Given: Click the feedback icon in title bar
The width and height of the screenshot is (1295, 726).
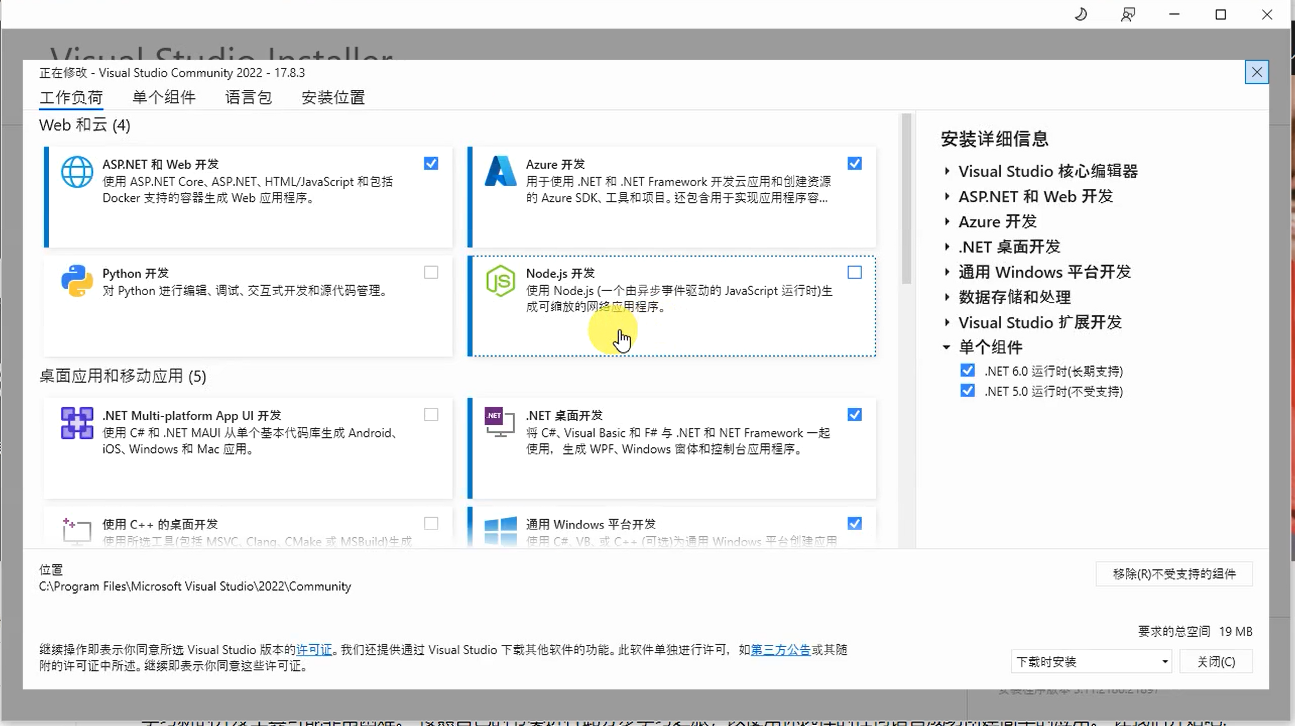Looking at the screenshot, I should 1128,14.
